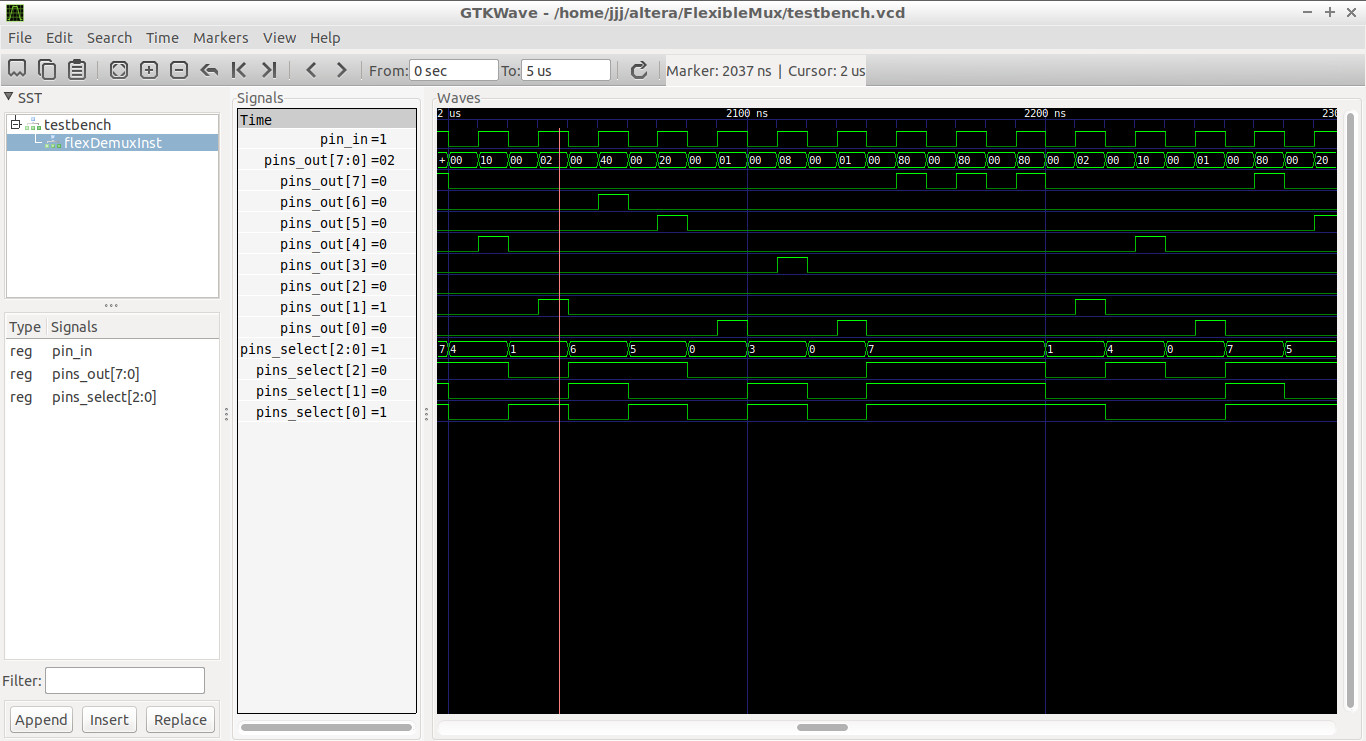Focus the To time input field

coord(566,71)
